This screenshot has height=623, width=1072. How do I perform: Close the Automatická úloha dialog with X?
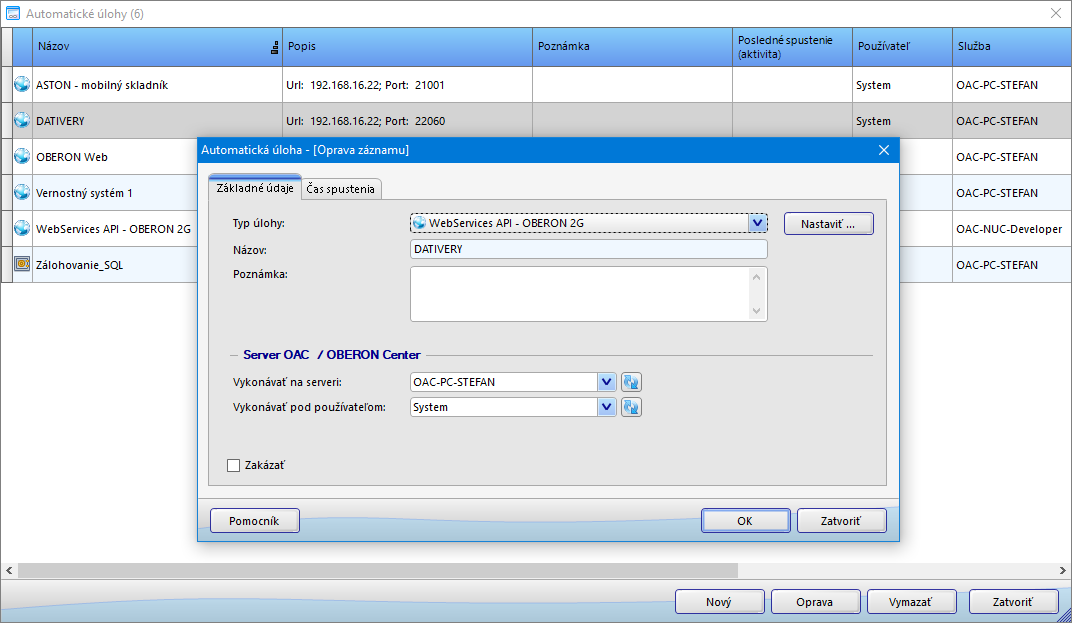pyautogui.click(x=884, y=150)
